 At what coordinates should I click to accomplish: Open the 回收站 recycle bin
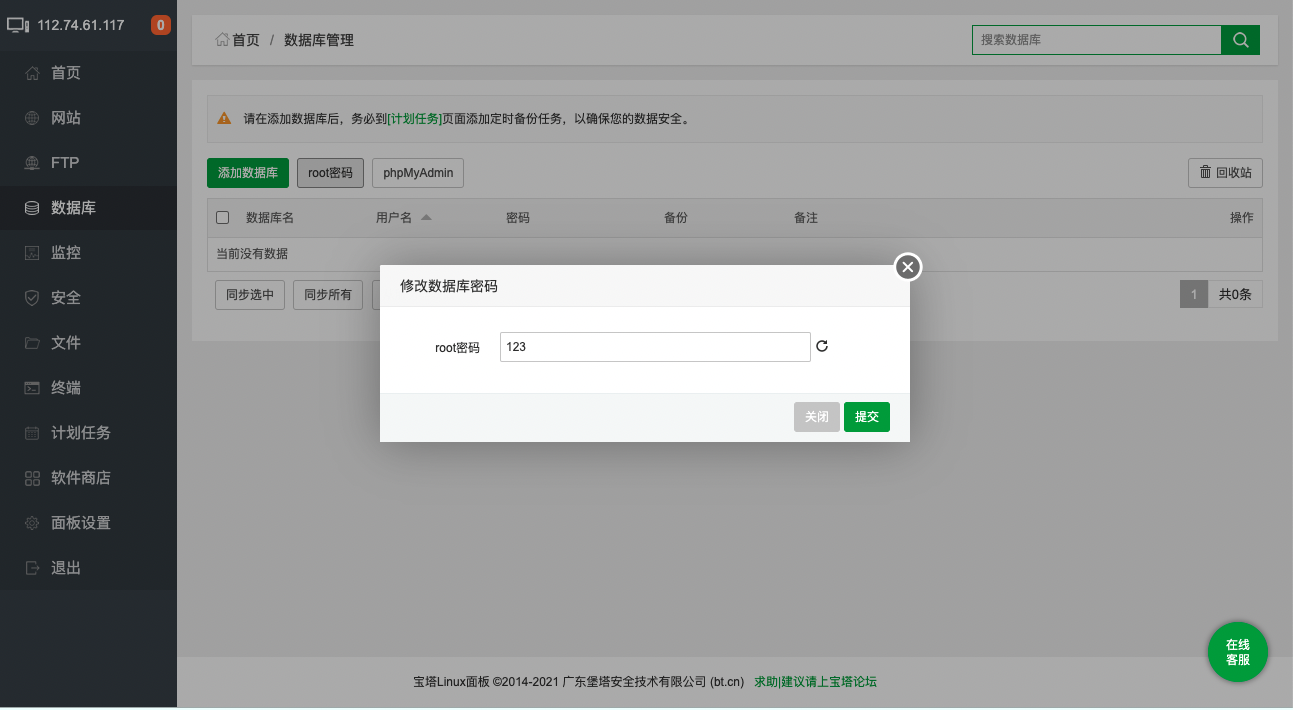tap(1225, 173)
